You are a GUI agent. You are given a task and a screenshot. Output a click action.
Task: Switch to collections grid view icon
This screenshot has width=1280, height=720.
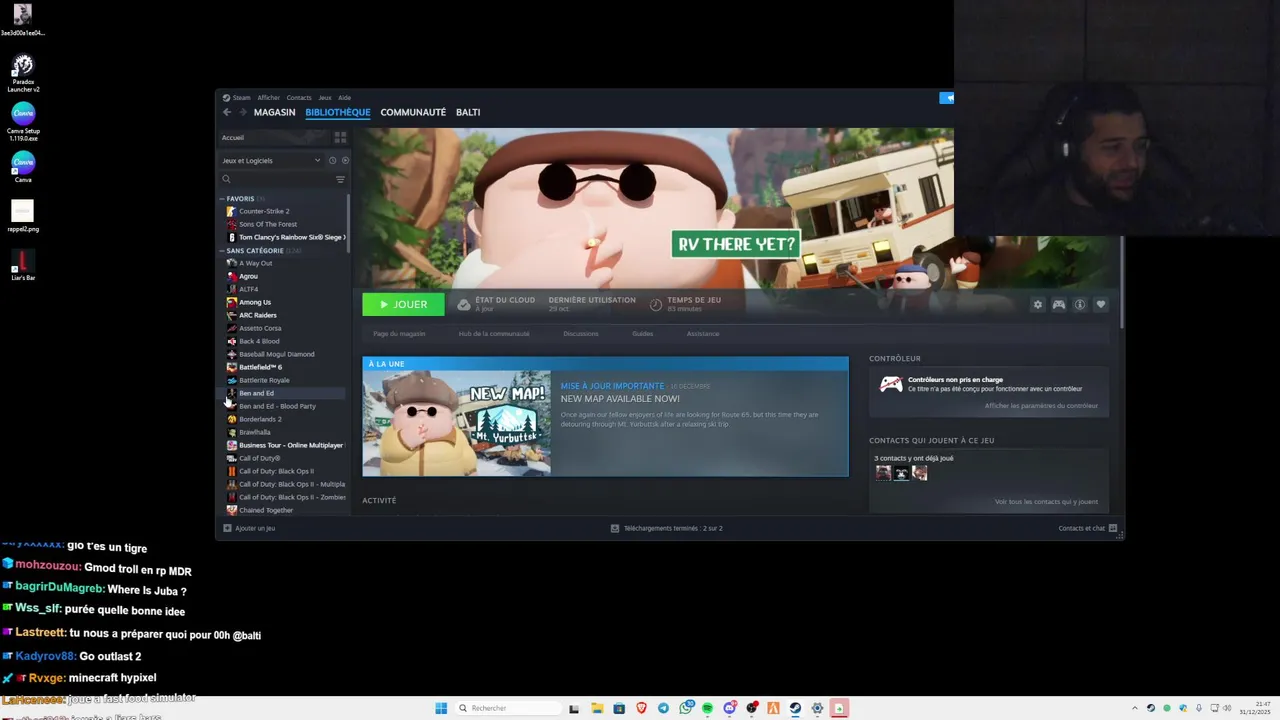pyautogui.click(x=340, y=137)
